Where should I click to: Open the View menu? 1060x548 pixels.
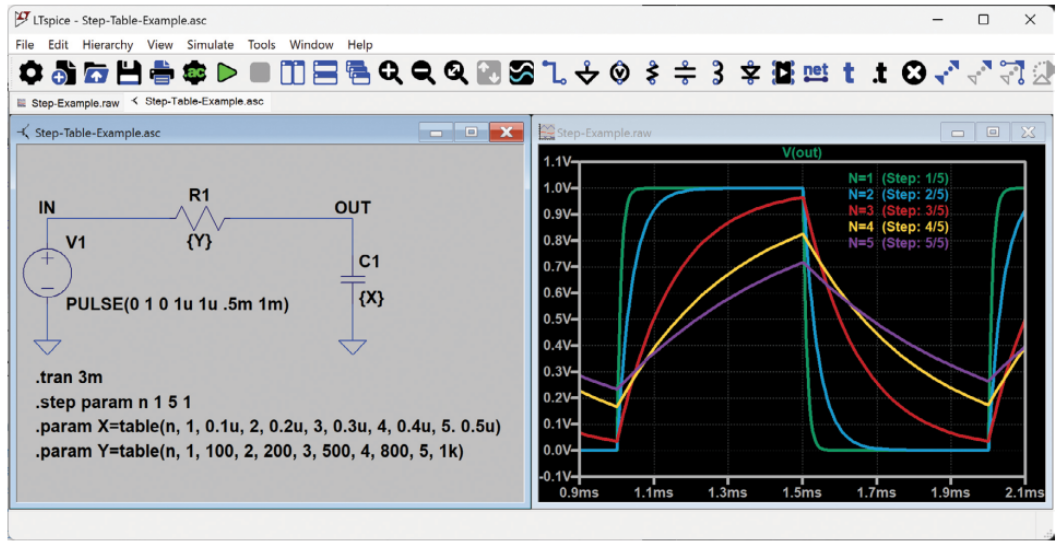(160, 45)
